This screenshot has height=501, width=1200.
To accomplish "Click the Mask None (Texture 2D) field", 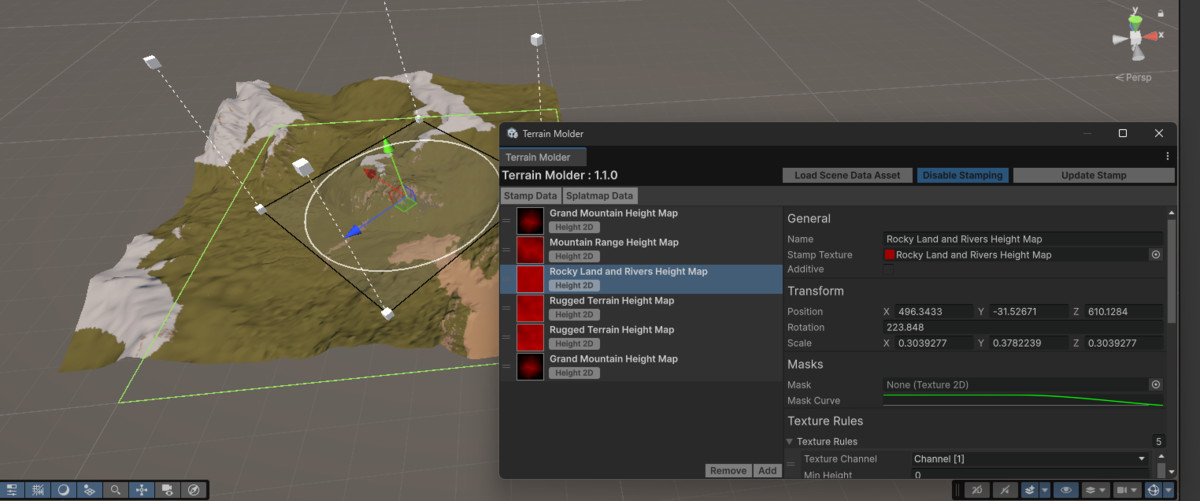I will click(1016, 384).
